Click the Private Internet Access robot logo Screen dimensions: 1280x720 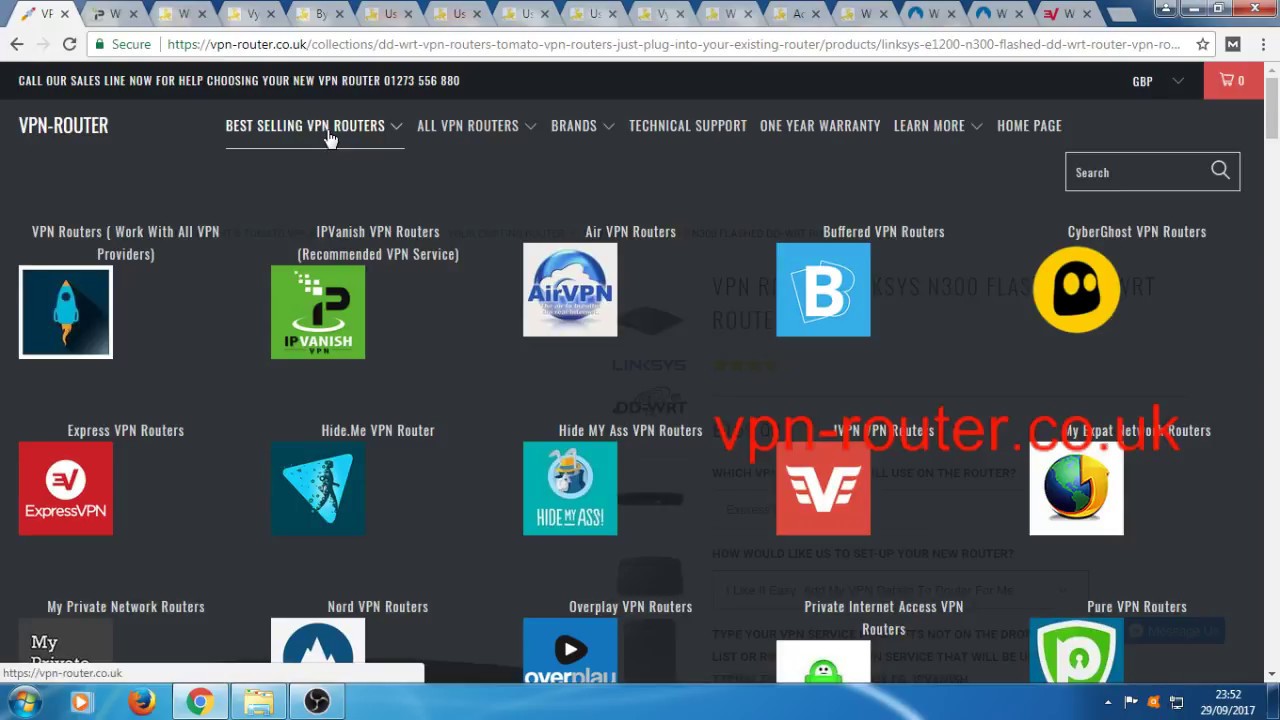[823, 662]
